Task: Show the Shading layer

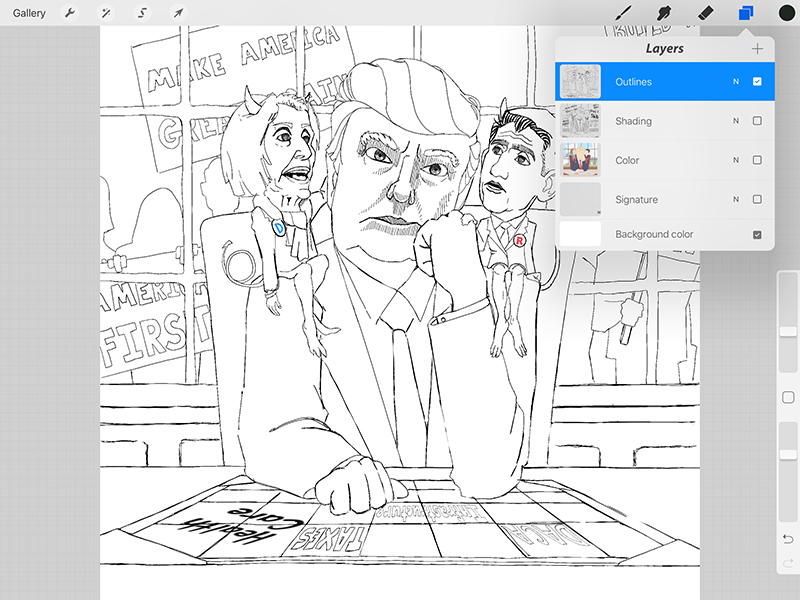Action: click(x=757, y=120)
